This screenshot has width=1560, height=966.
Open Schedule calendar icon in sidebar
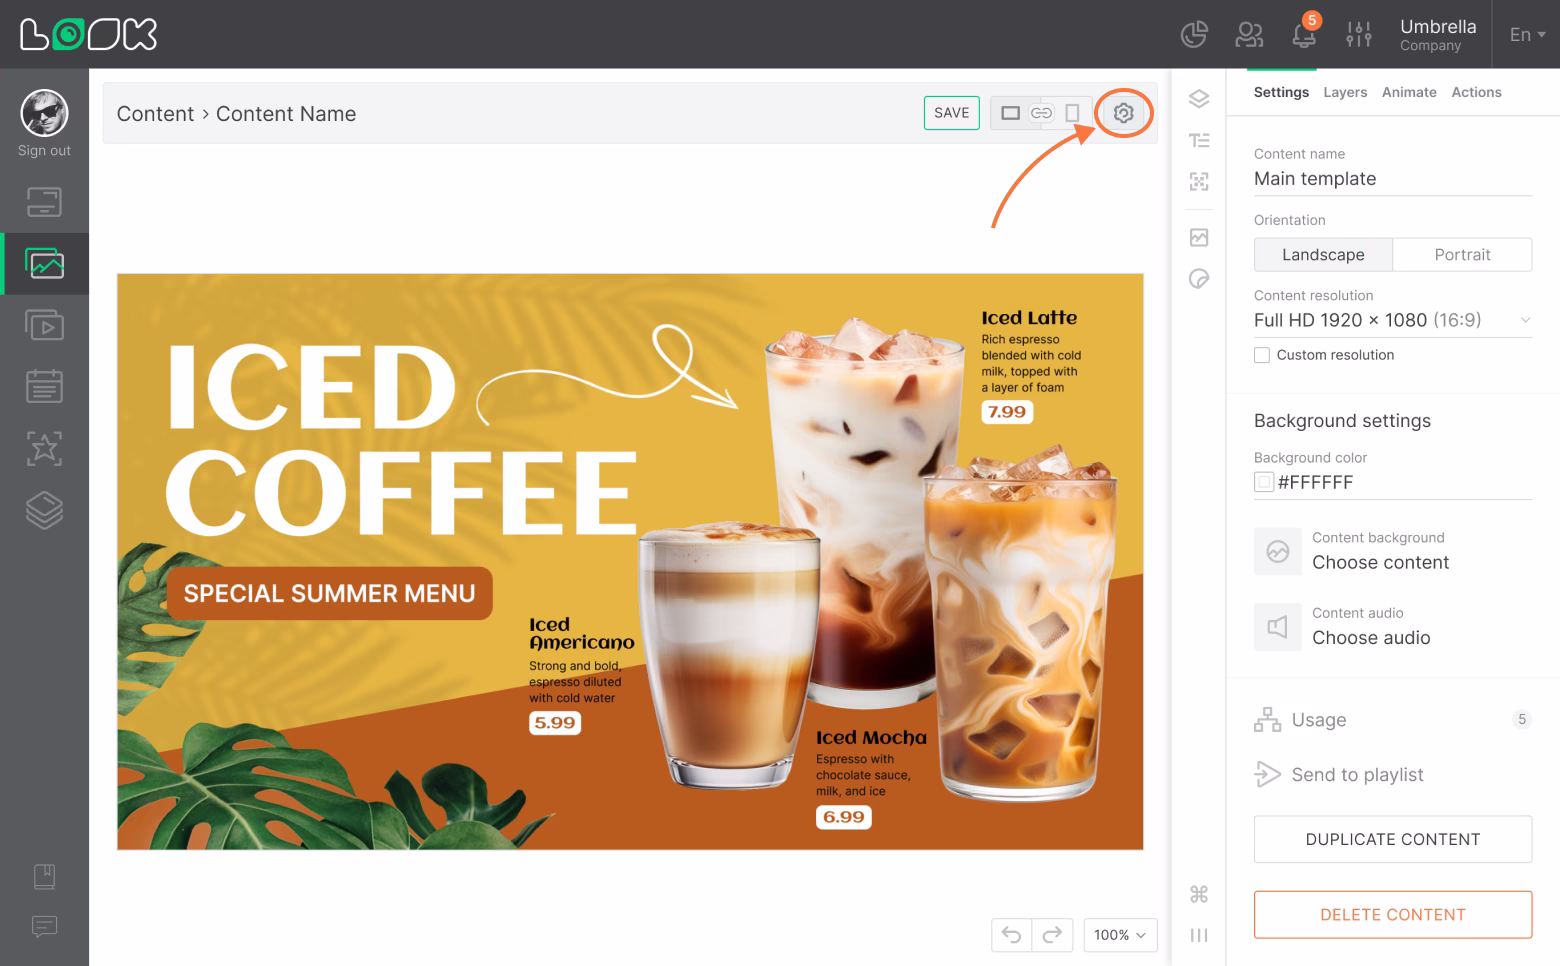pyautogui.click(x=44, y=386)
